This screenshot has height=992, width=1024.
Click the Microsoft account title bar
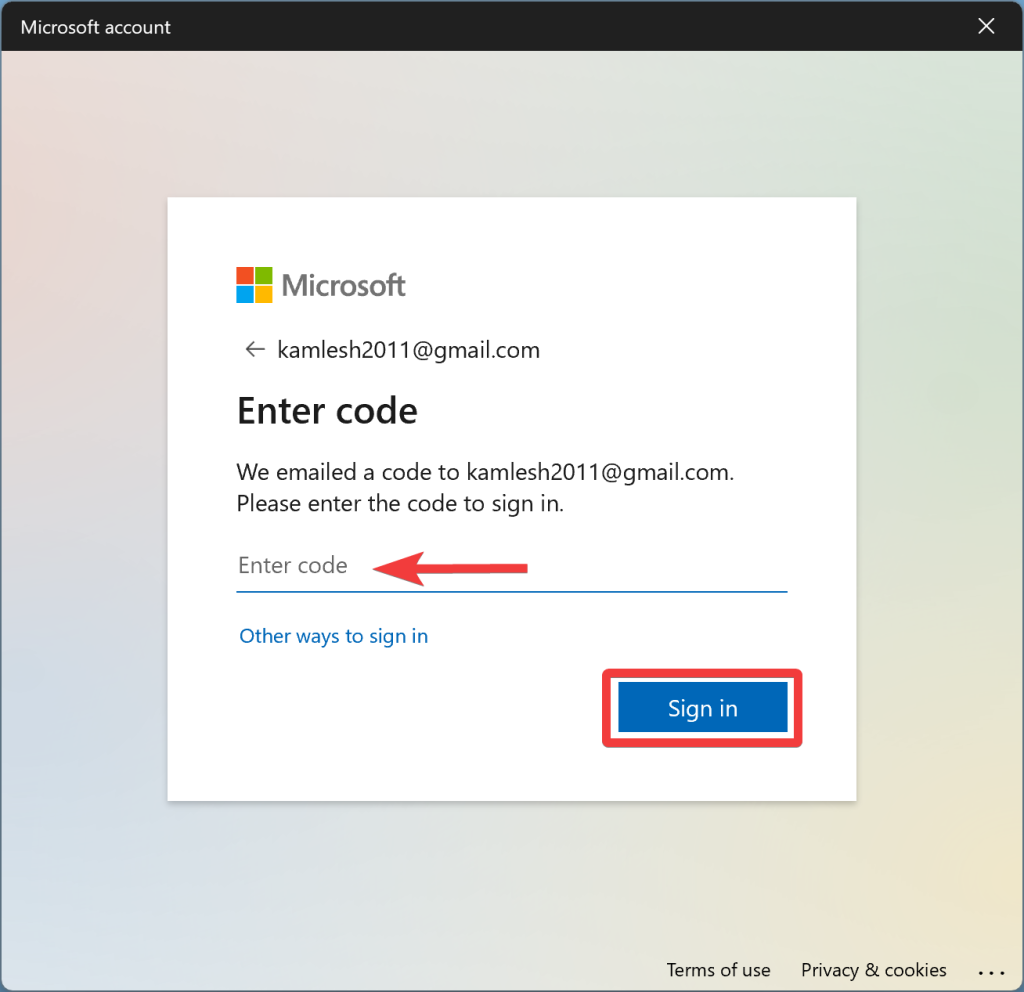point(95,27)
